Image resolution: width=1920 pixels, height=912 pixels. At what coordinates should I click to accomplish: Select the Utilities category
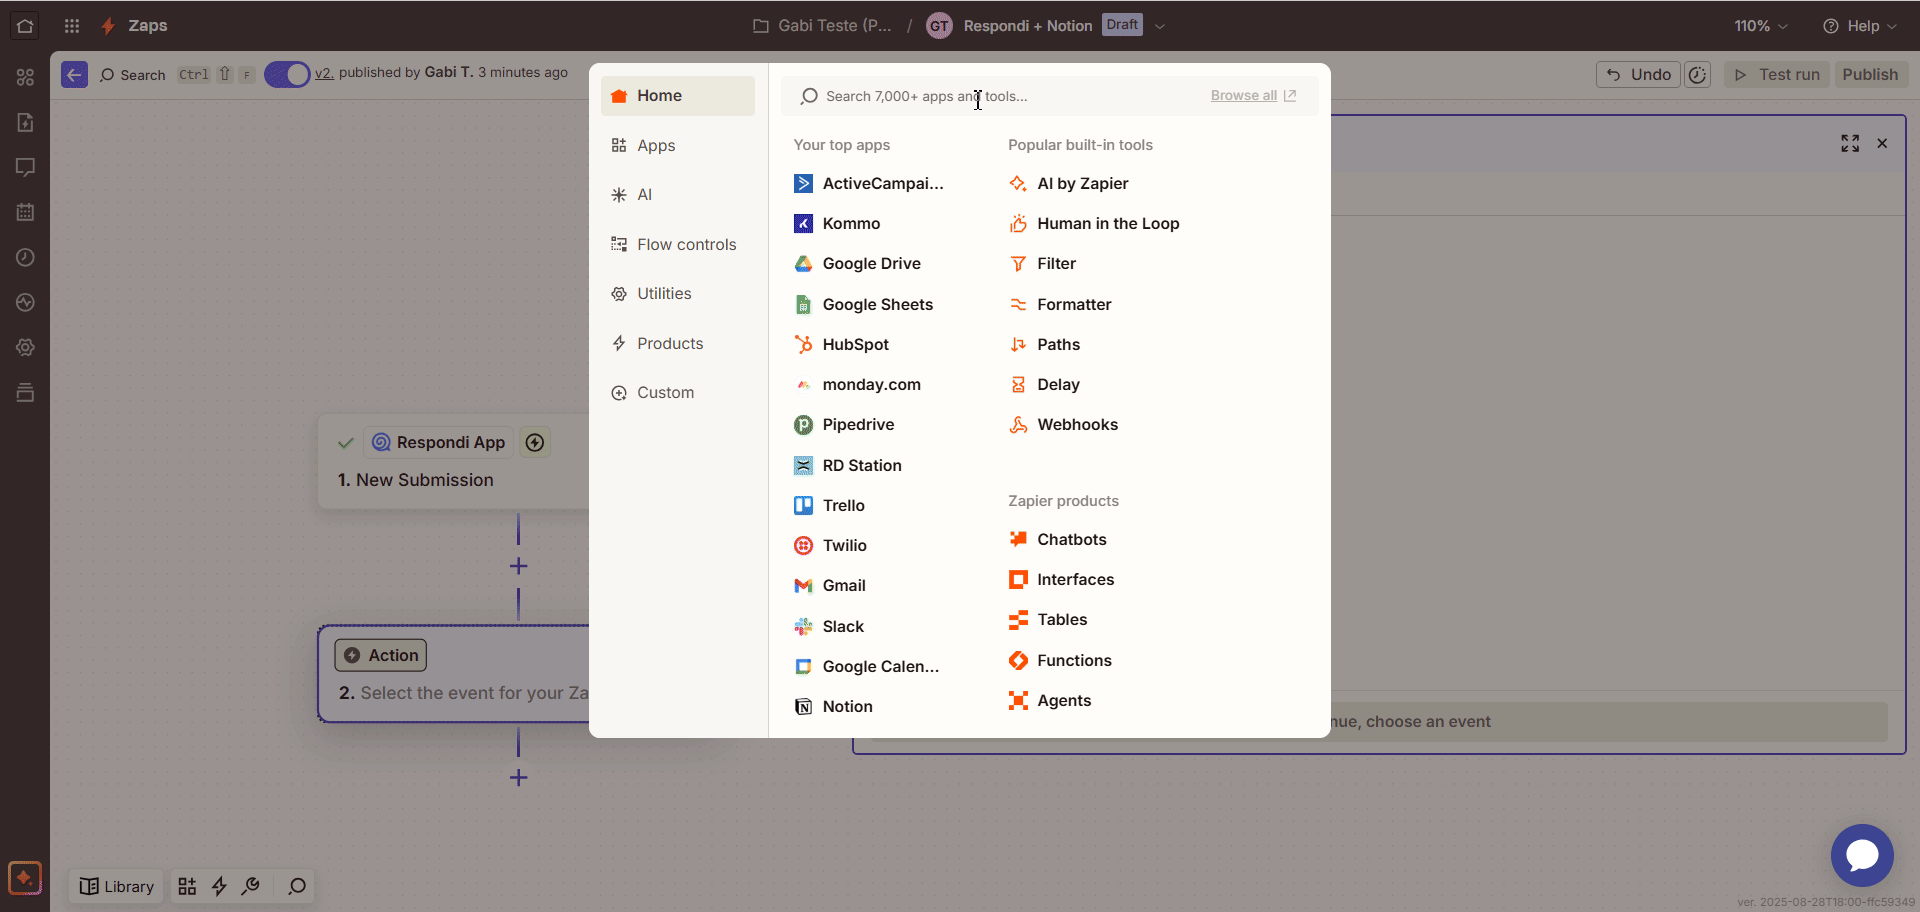coord(678,294)
